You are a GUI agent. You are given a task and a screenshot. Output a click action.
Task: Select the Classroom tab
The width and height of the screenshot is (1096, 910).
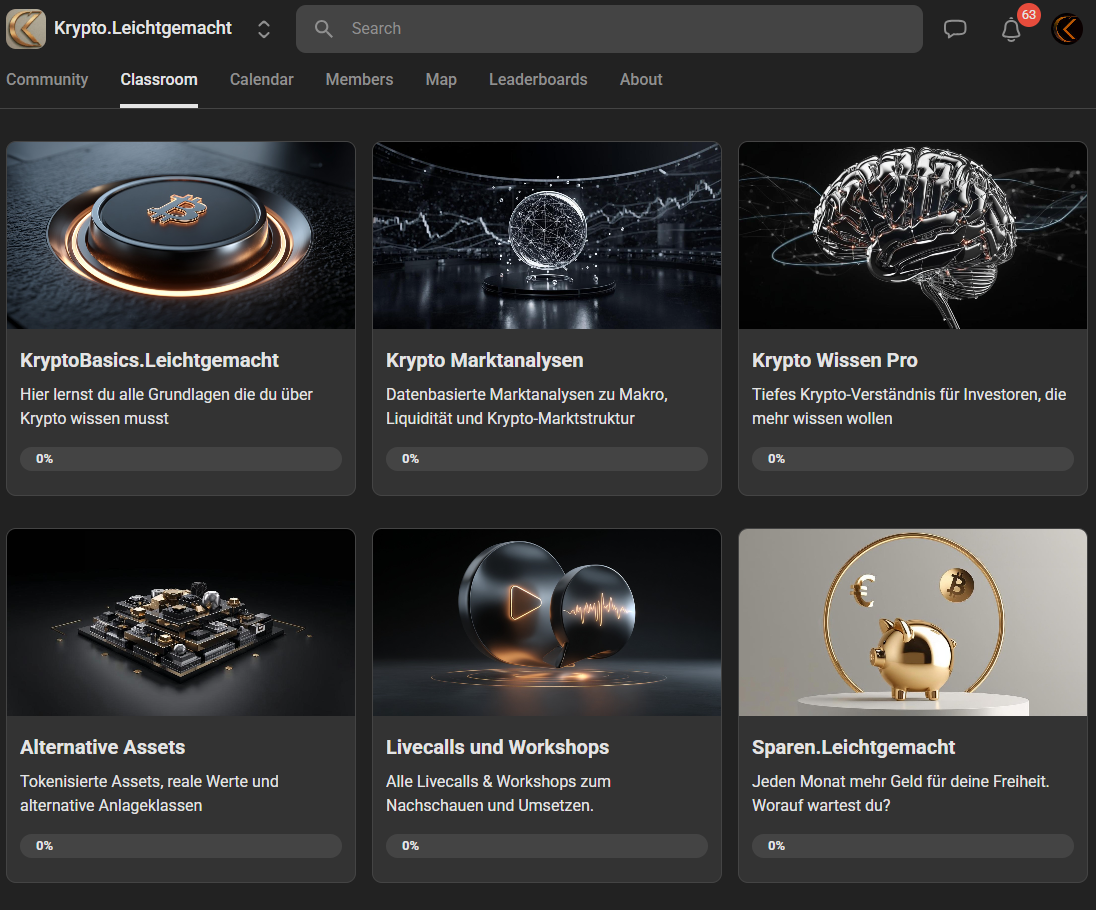click(x=159, y=80)
